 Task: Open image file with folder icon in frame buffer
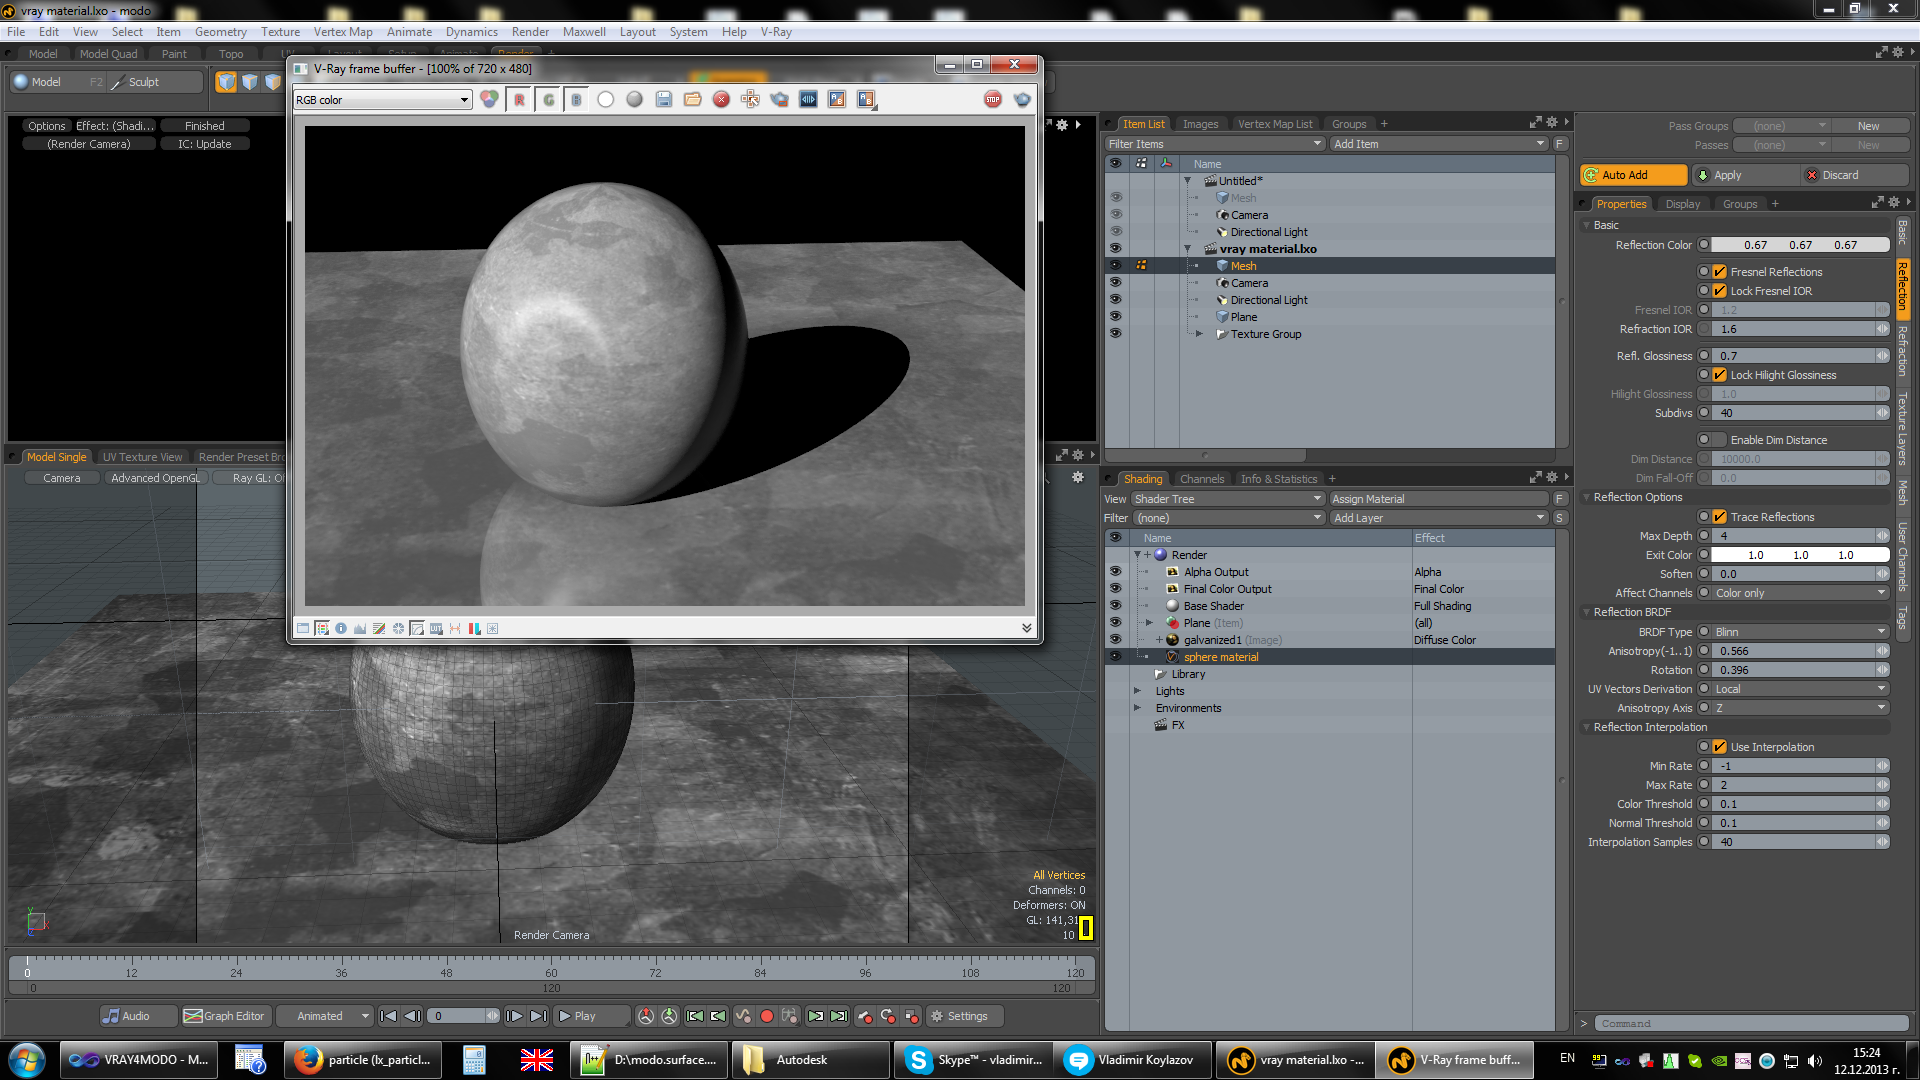point(692,100)
